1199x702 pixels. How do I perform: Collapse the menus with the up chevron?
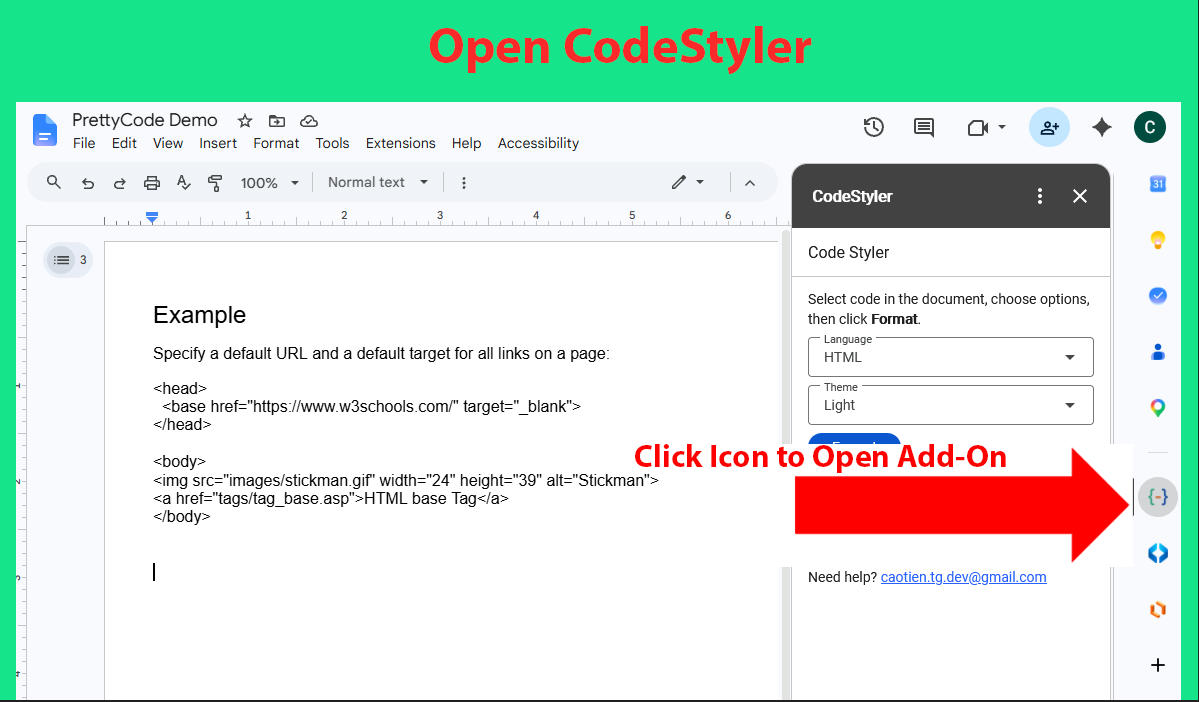click(x=750, y=183)
